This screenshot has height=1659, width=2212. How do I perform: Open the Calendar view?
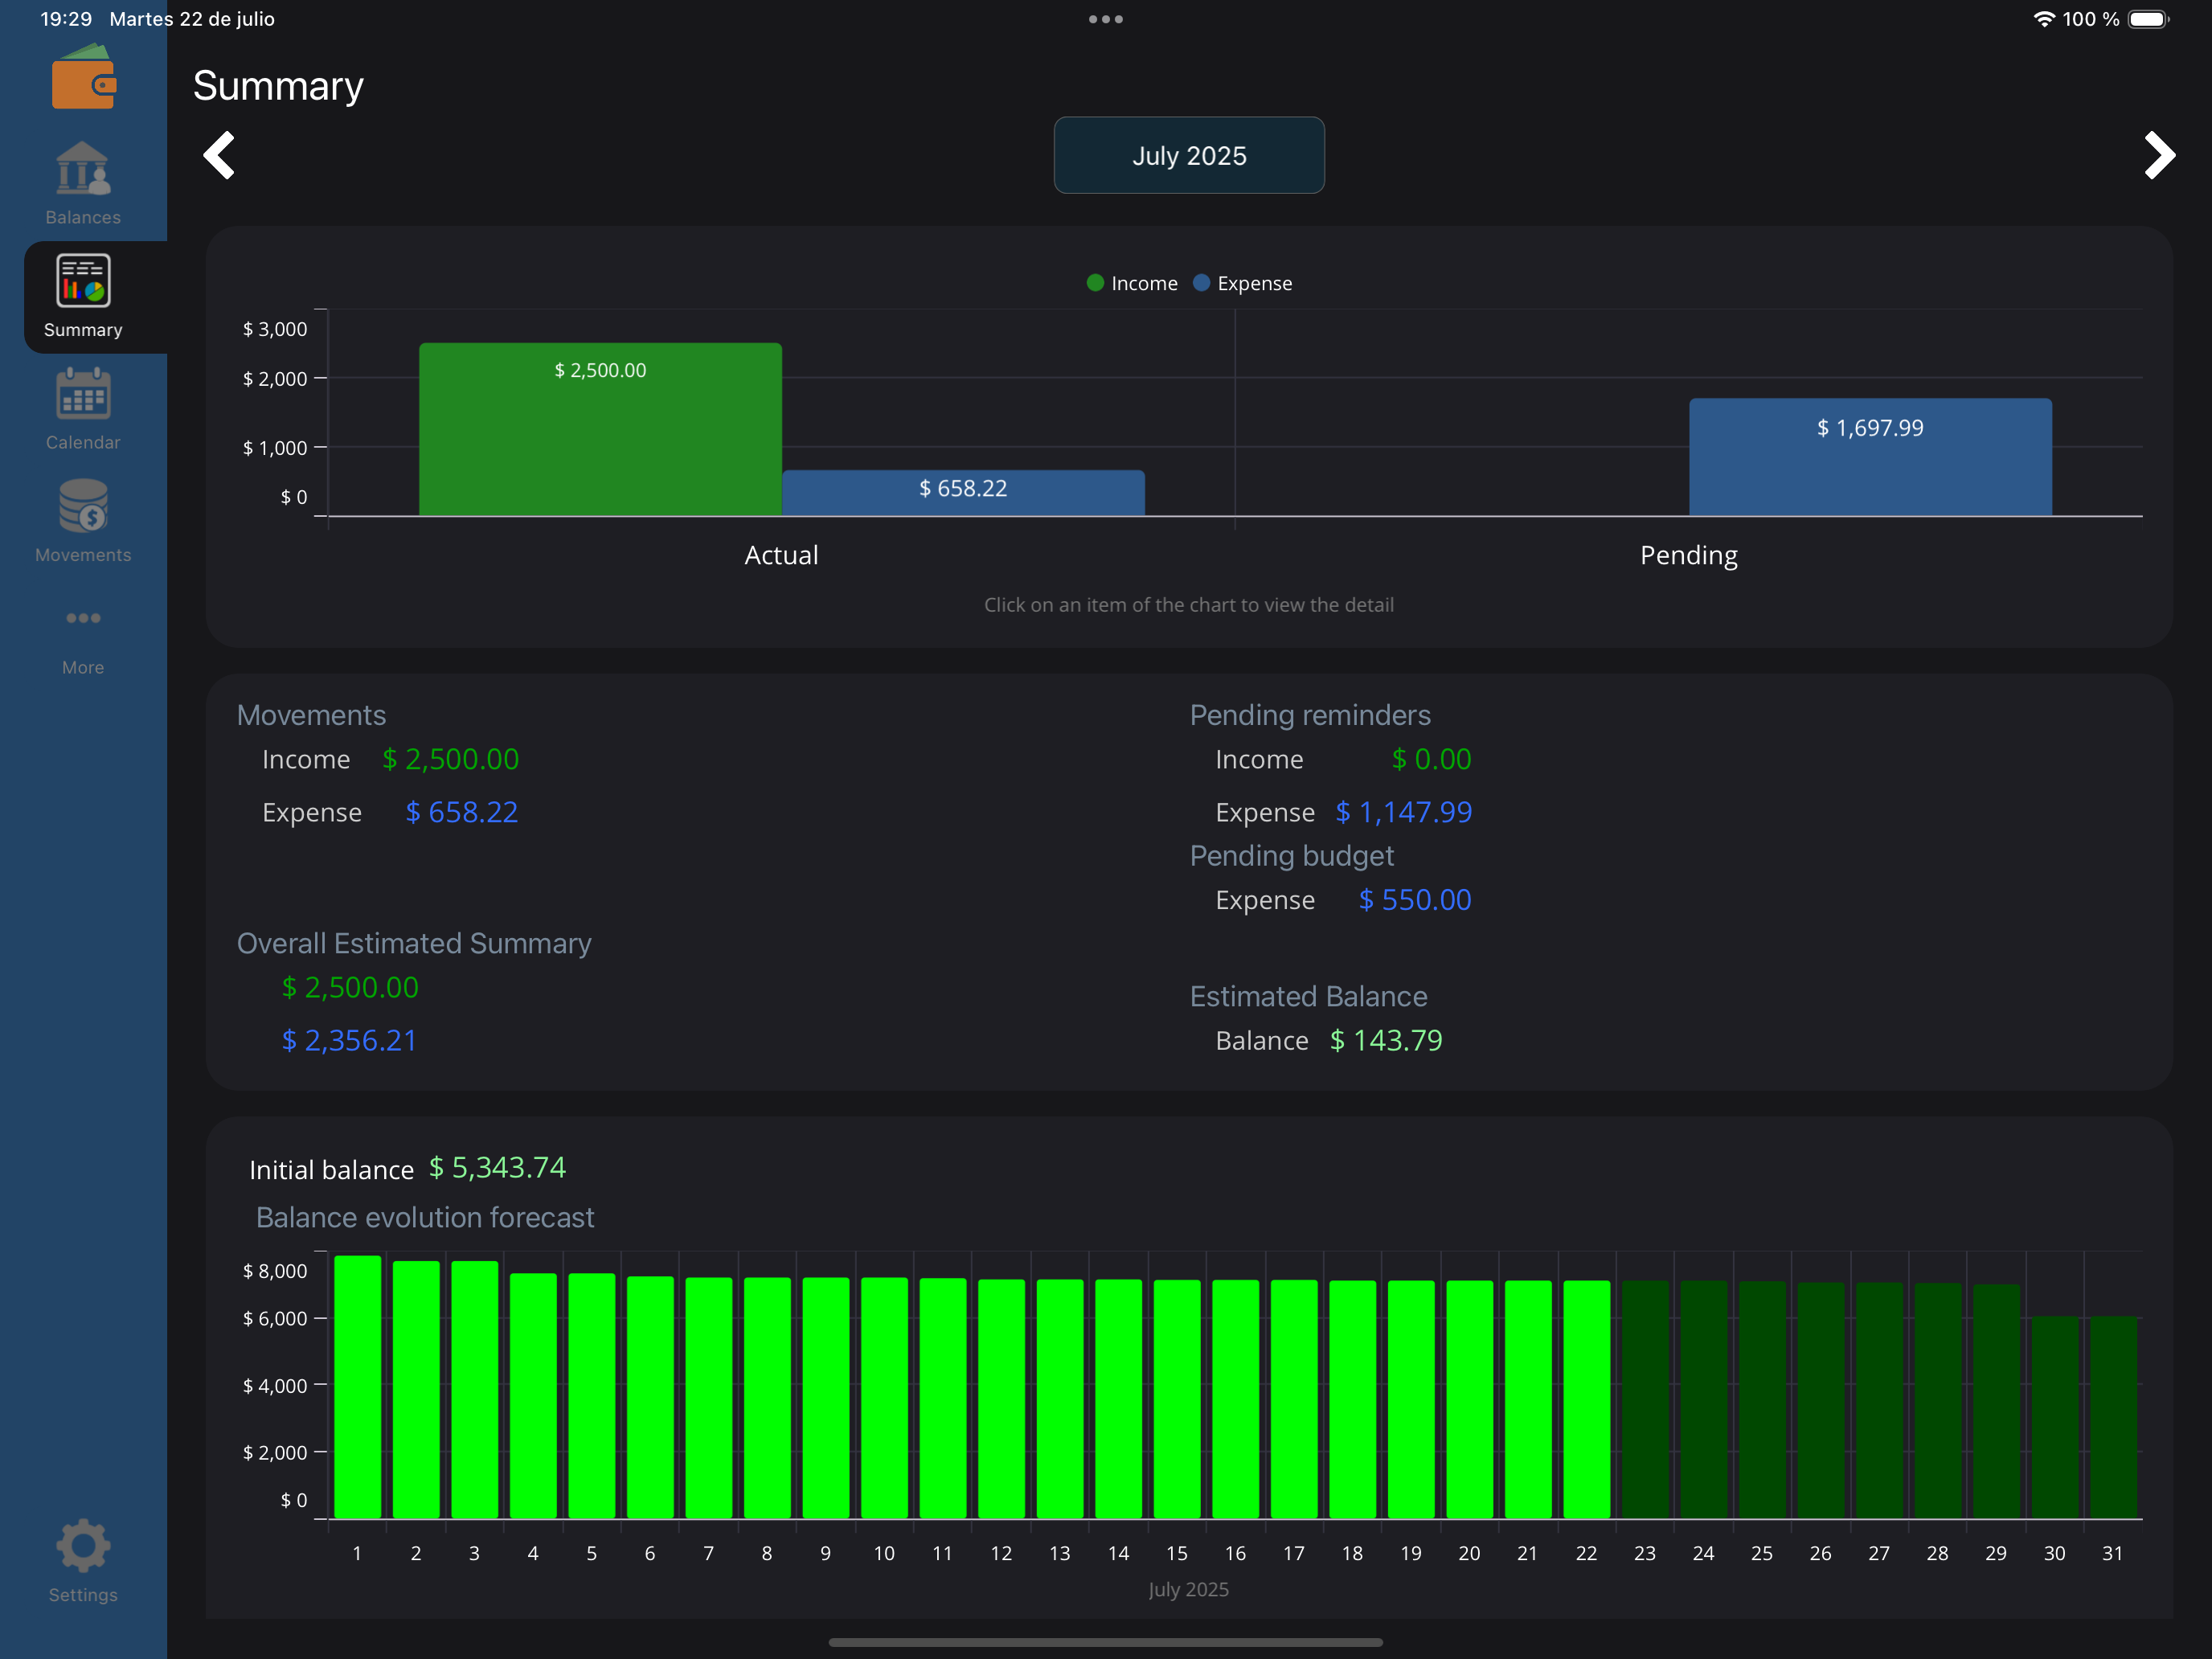coord(83,409)
